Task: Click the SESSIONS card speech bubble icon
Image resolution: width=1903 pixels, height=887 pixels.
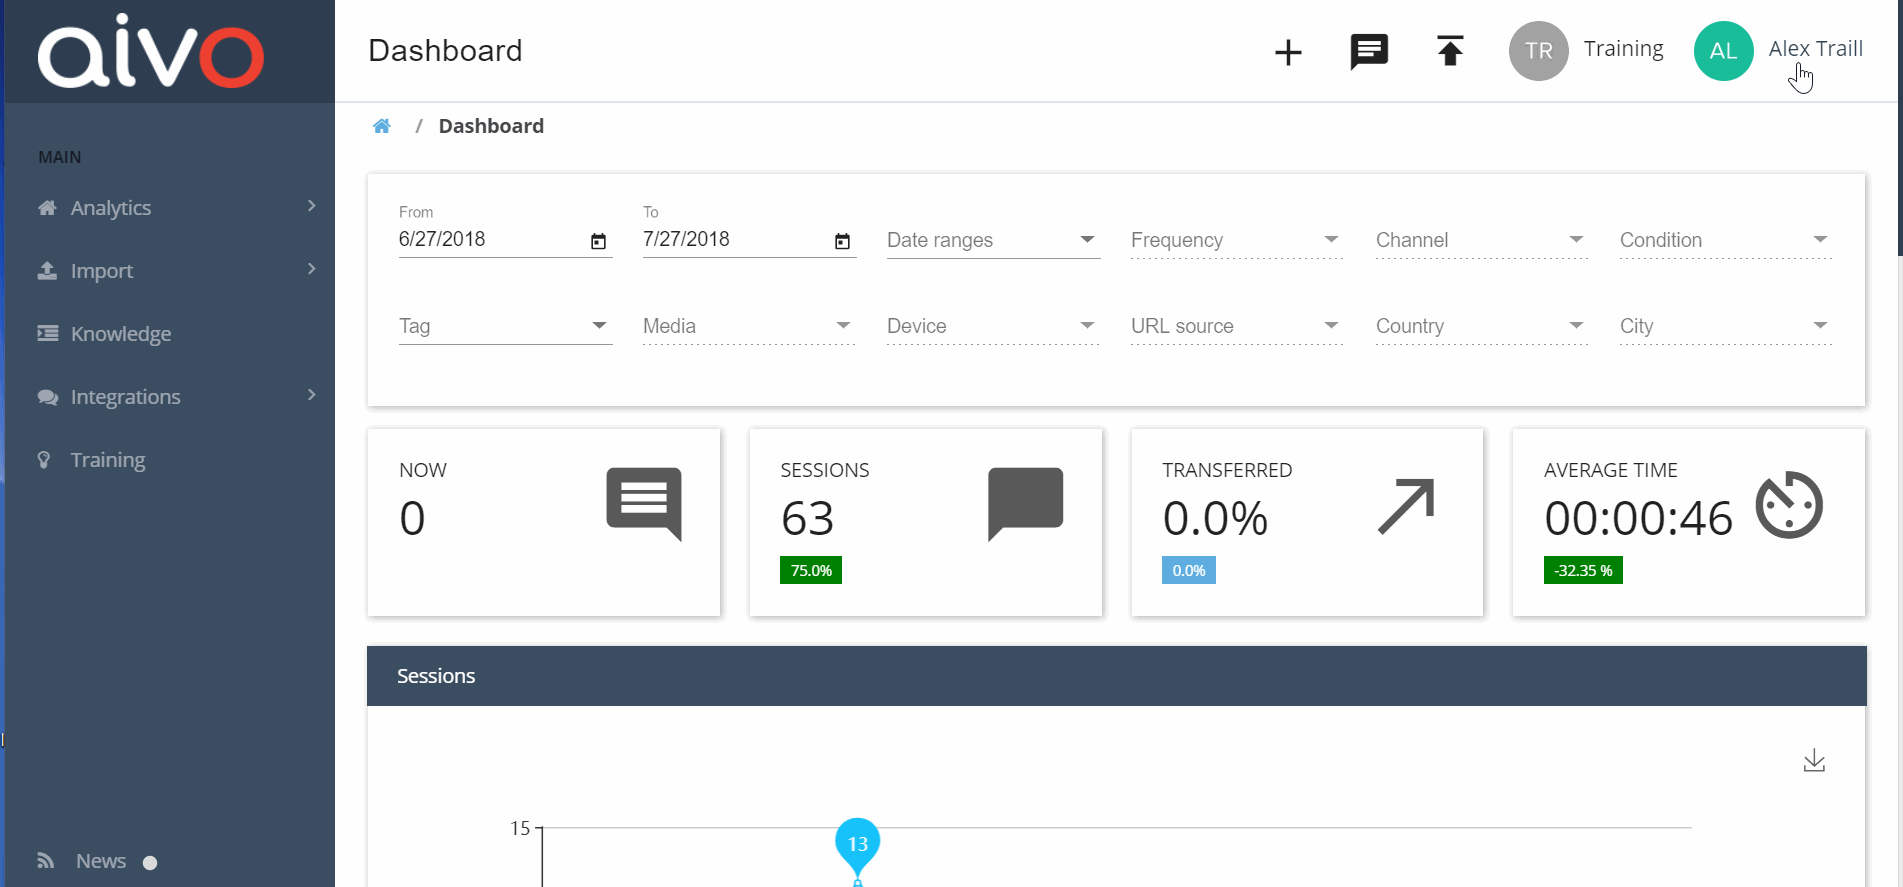Action: (x=1025, y=504)
